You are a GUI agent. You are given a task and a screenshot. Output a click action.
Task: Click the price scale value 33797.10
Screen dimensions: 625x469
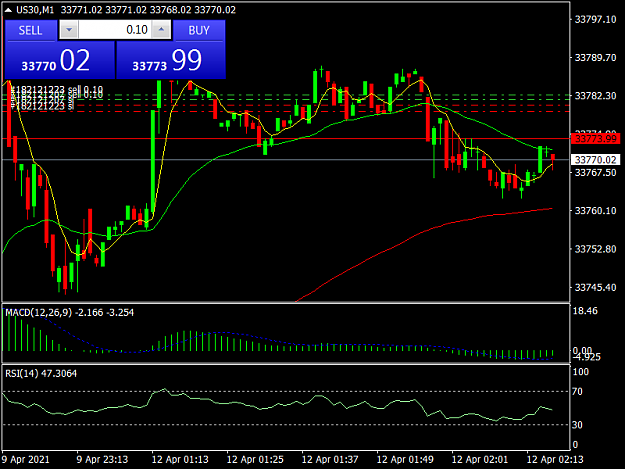click(x=595, y=20)
